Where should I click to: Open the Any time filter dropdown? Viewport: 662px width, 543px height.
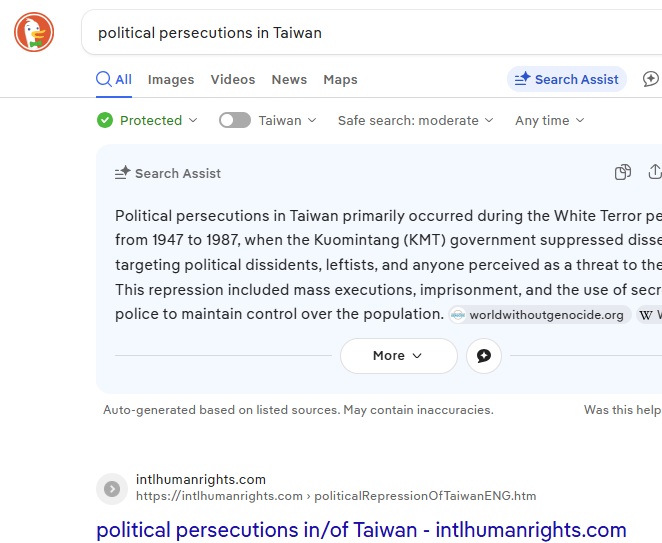pos(549,121)
